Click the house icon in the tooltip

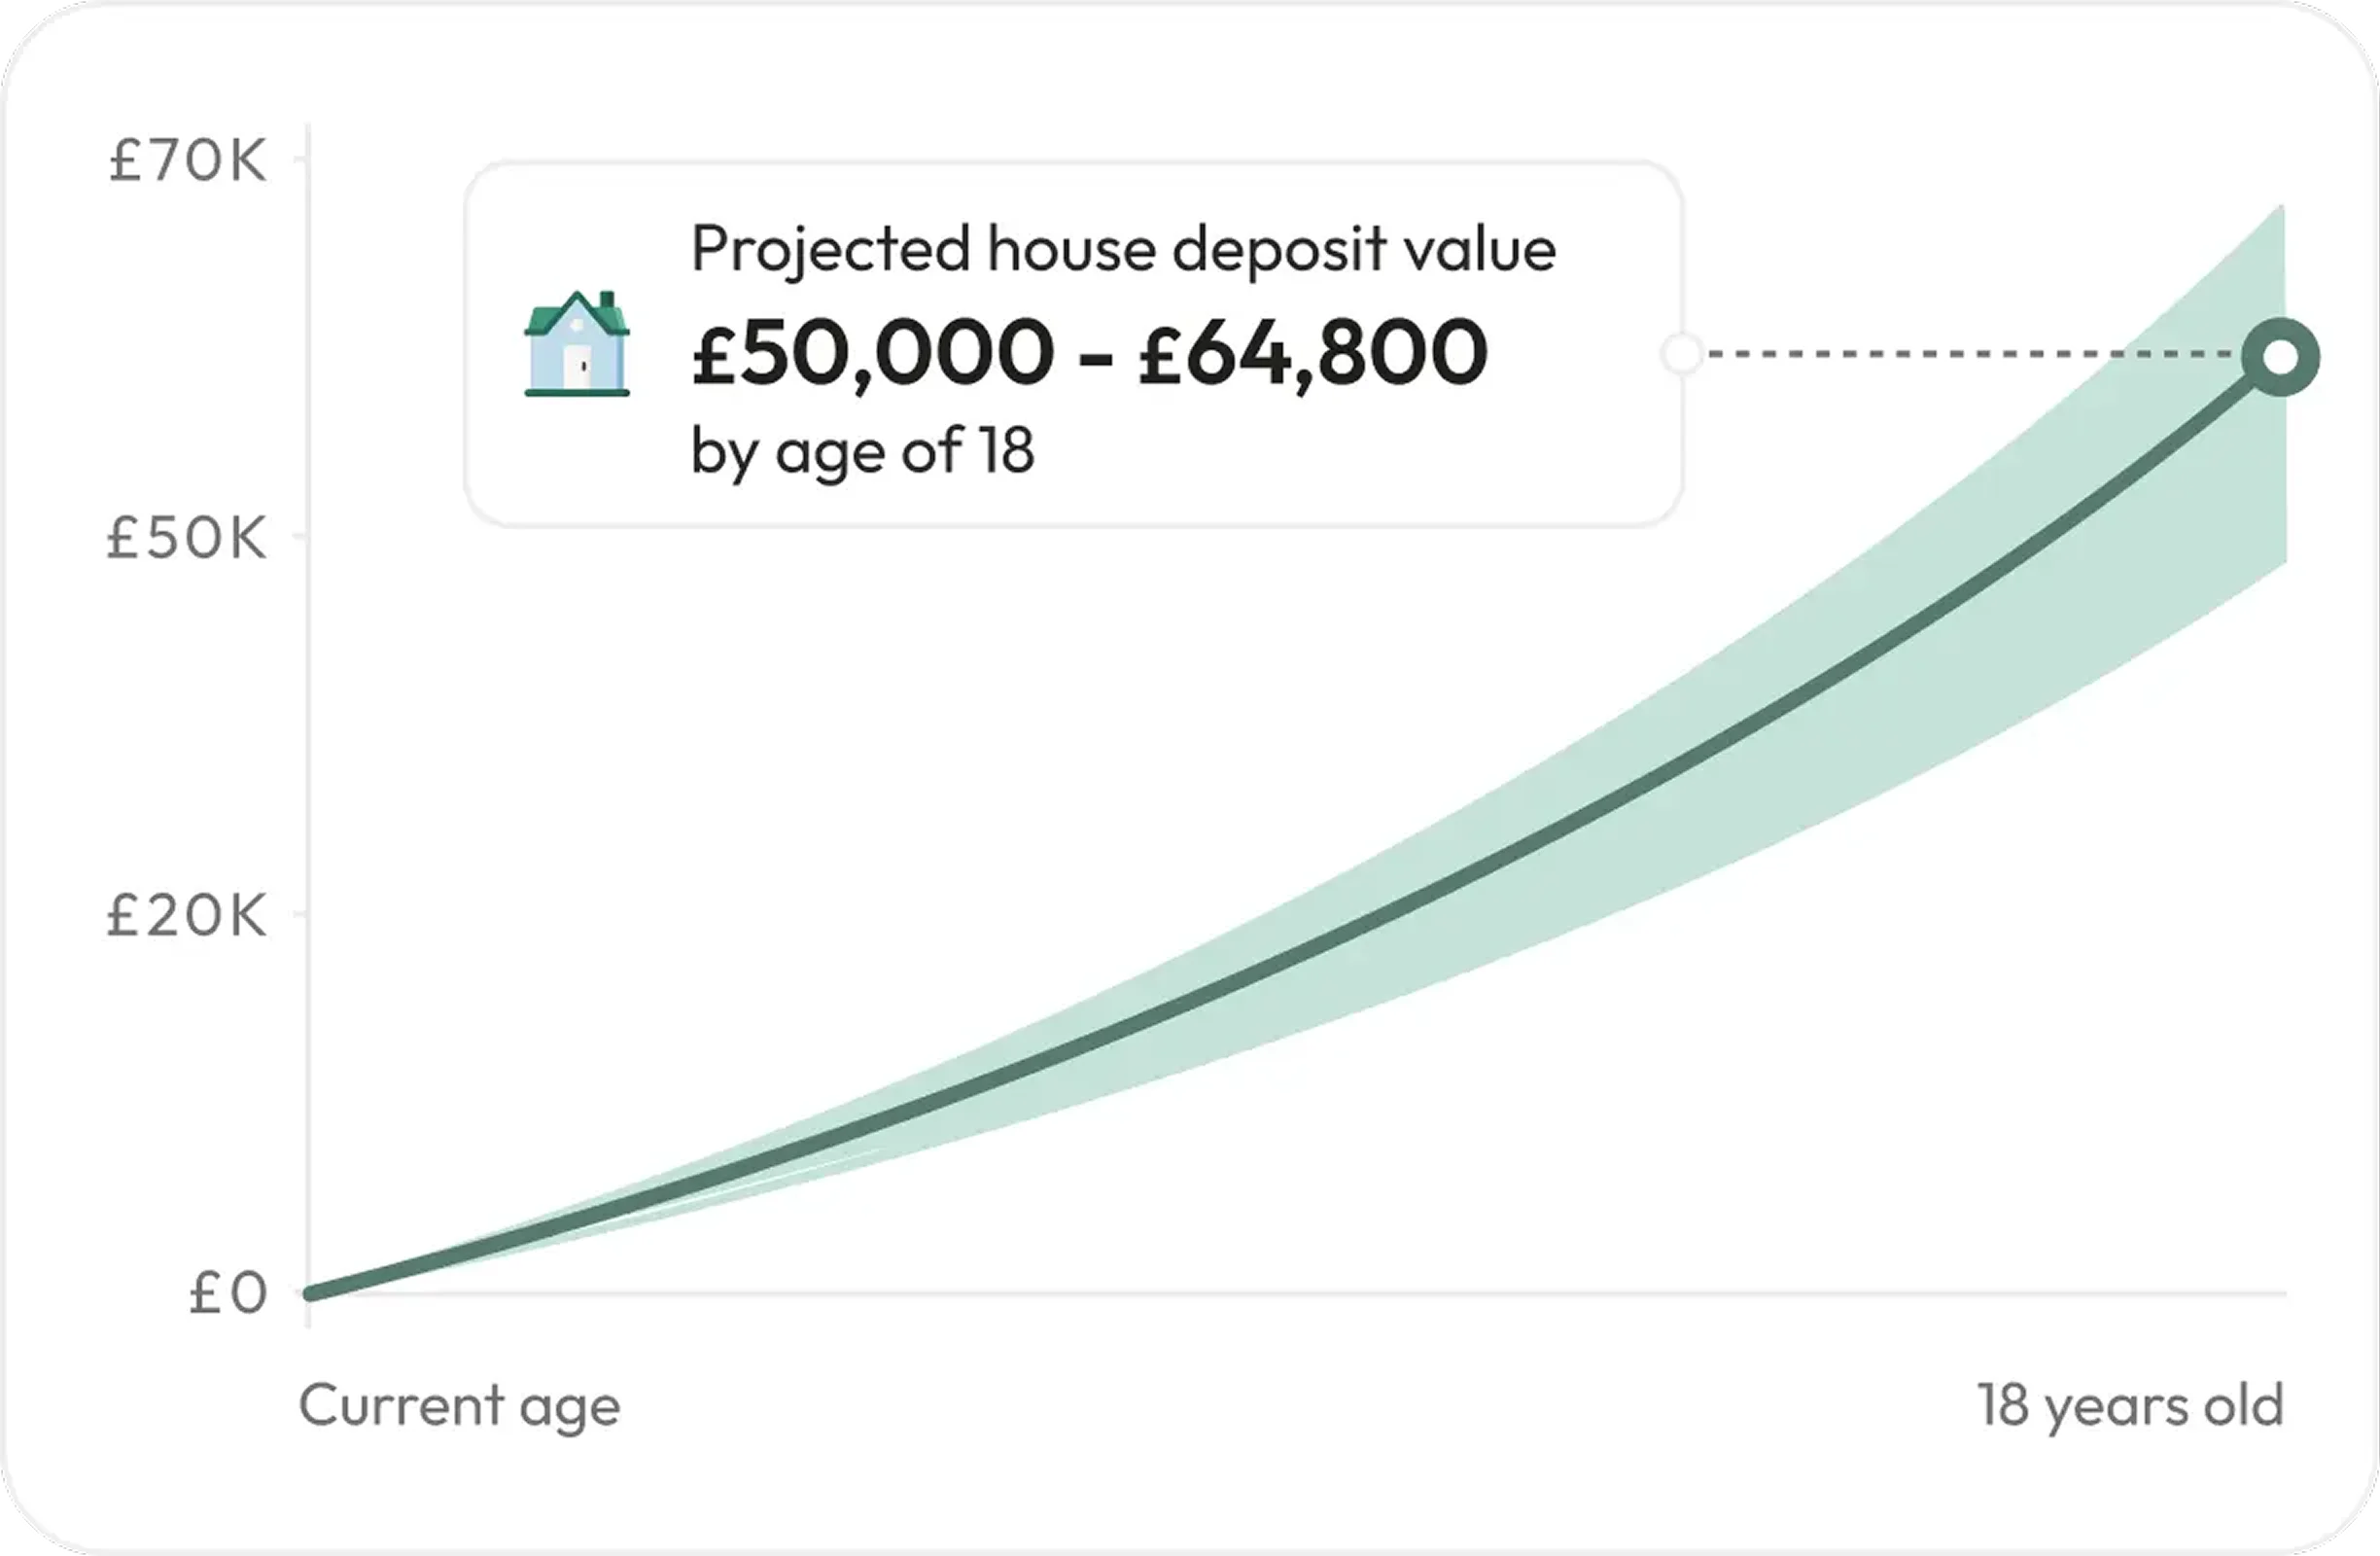(x=577, y=345)
